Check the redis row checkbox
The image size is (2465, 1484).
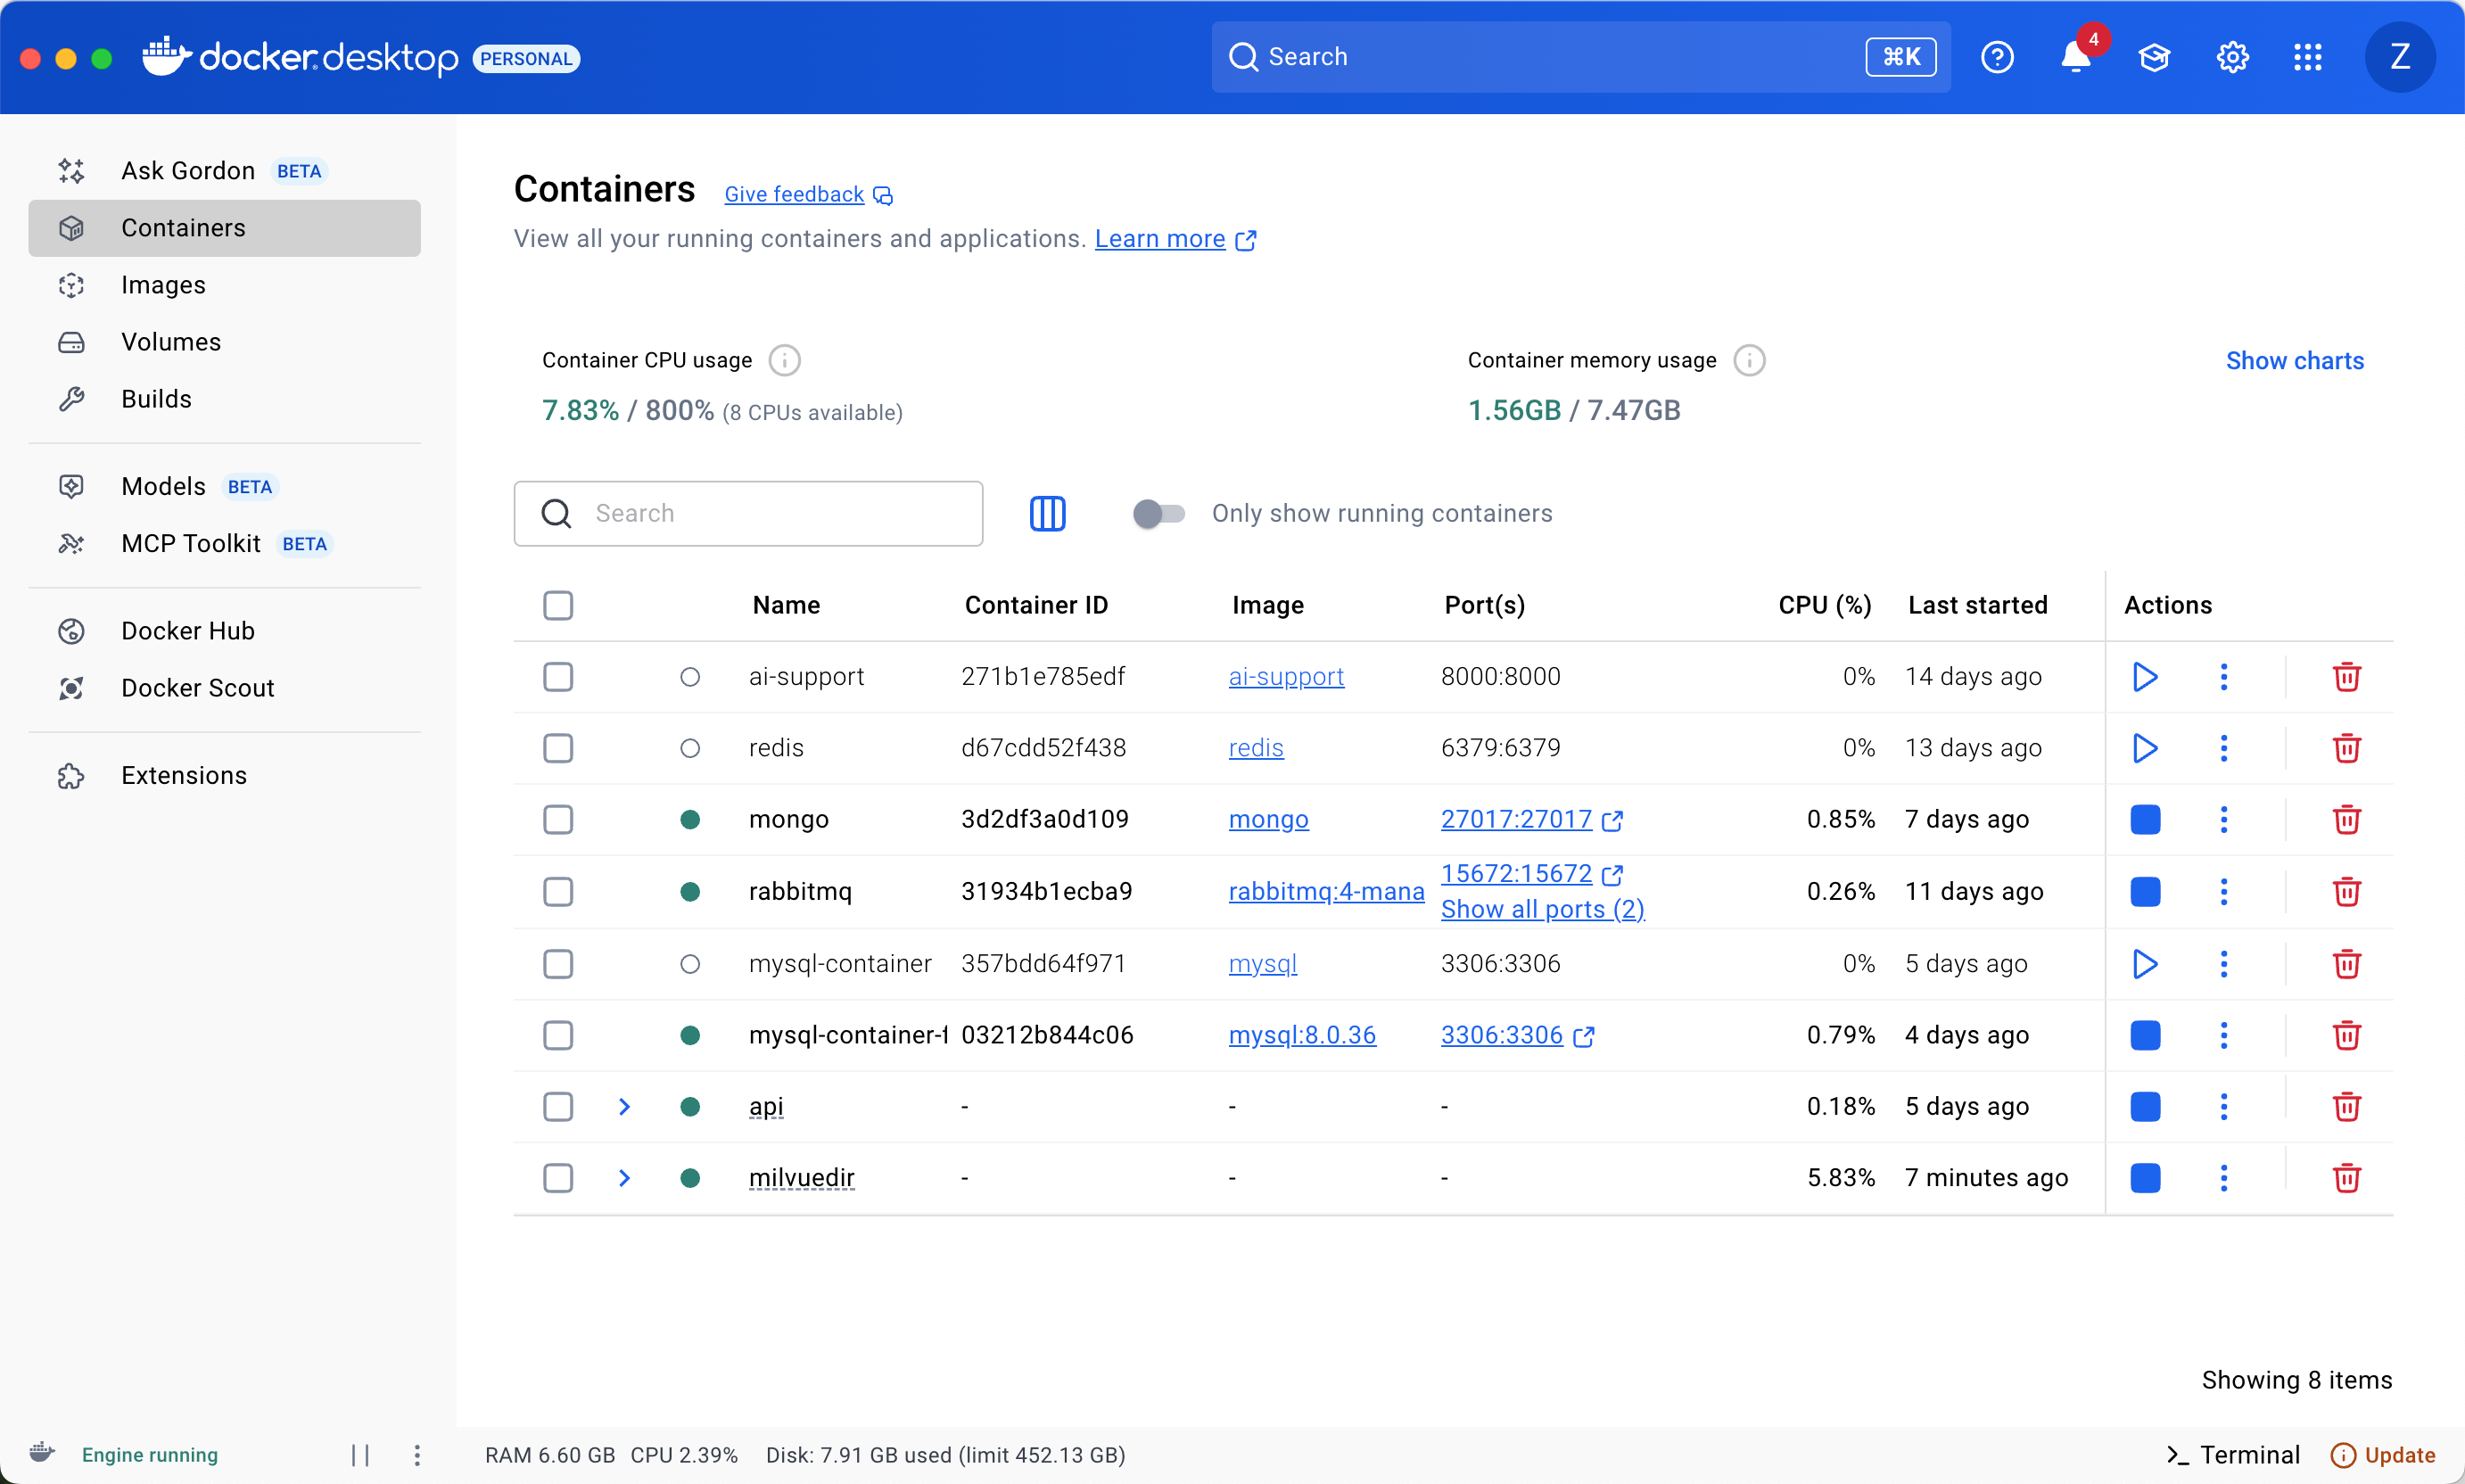click(x=558, y=748)
